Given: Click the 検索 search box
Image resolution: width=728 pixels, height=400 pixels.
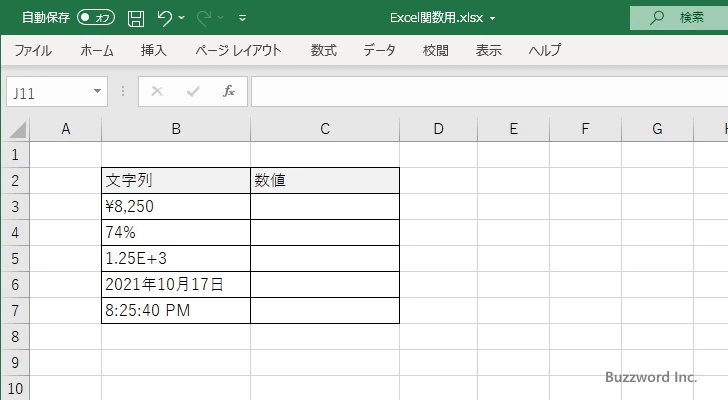Looking at the screenshot, I should coord(679,18).
